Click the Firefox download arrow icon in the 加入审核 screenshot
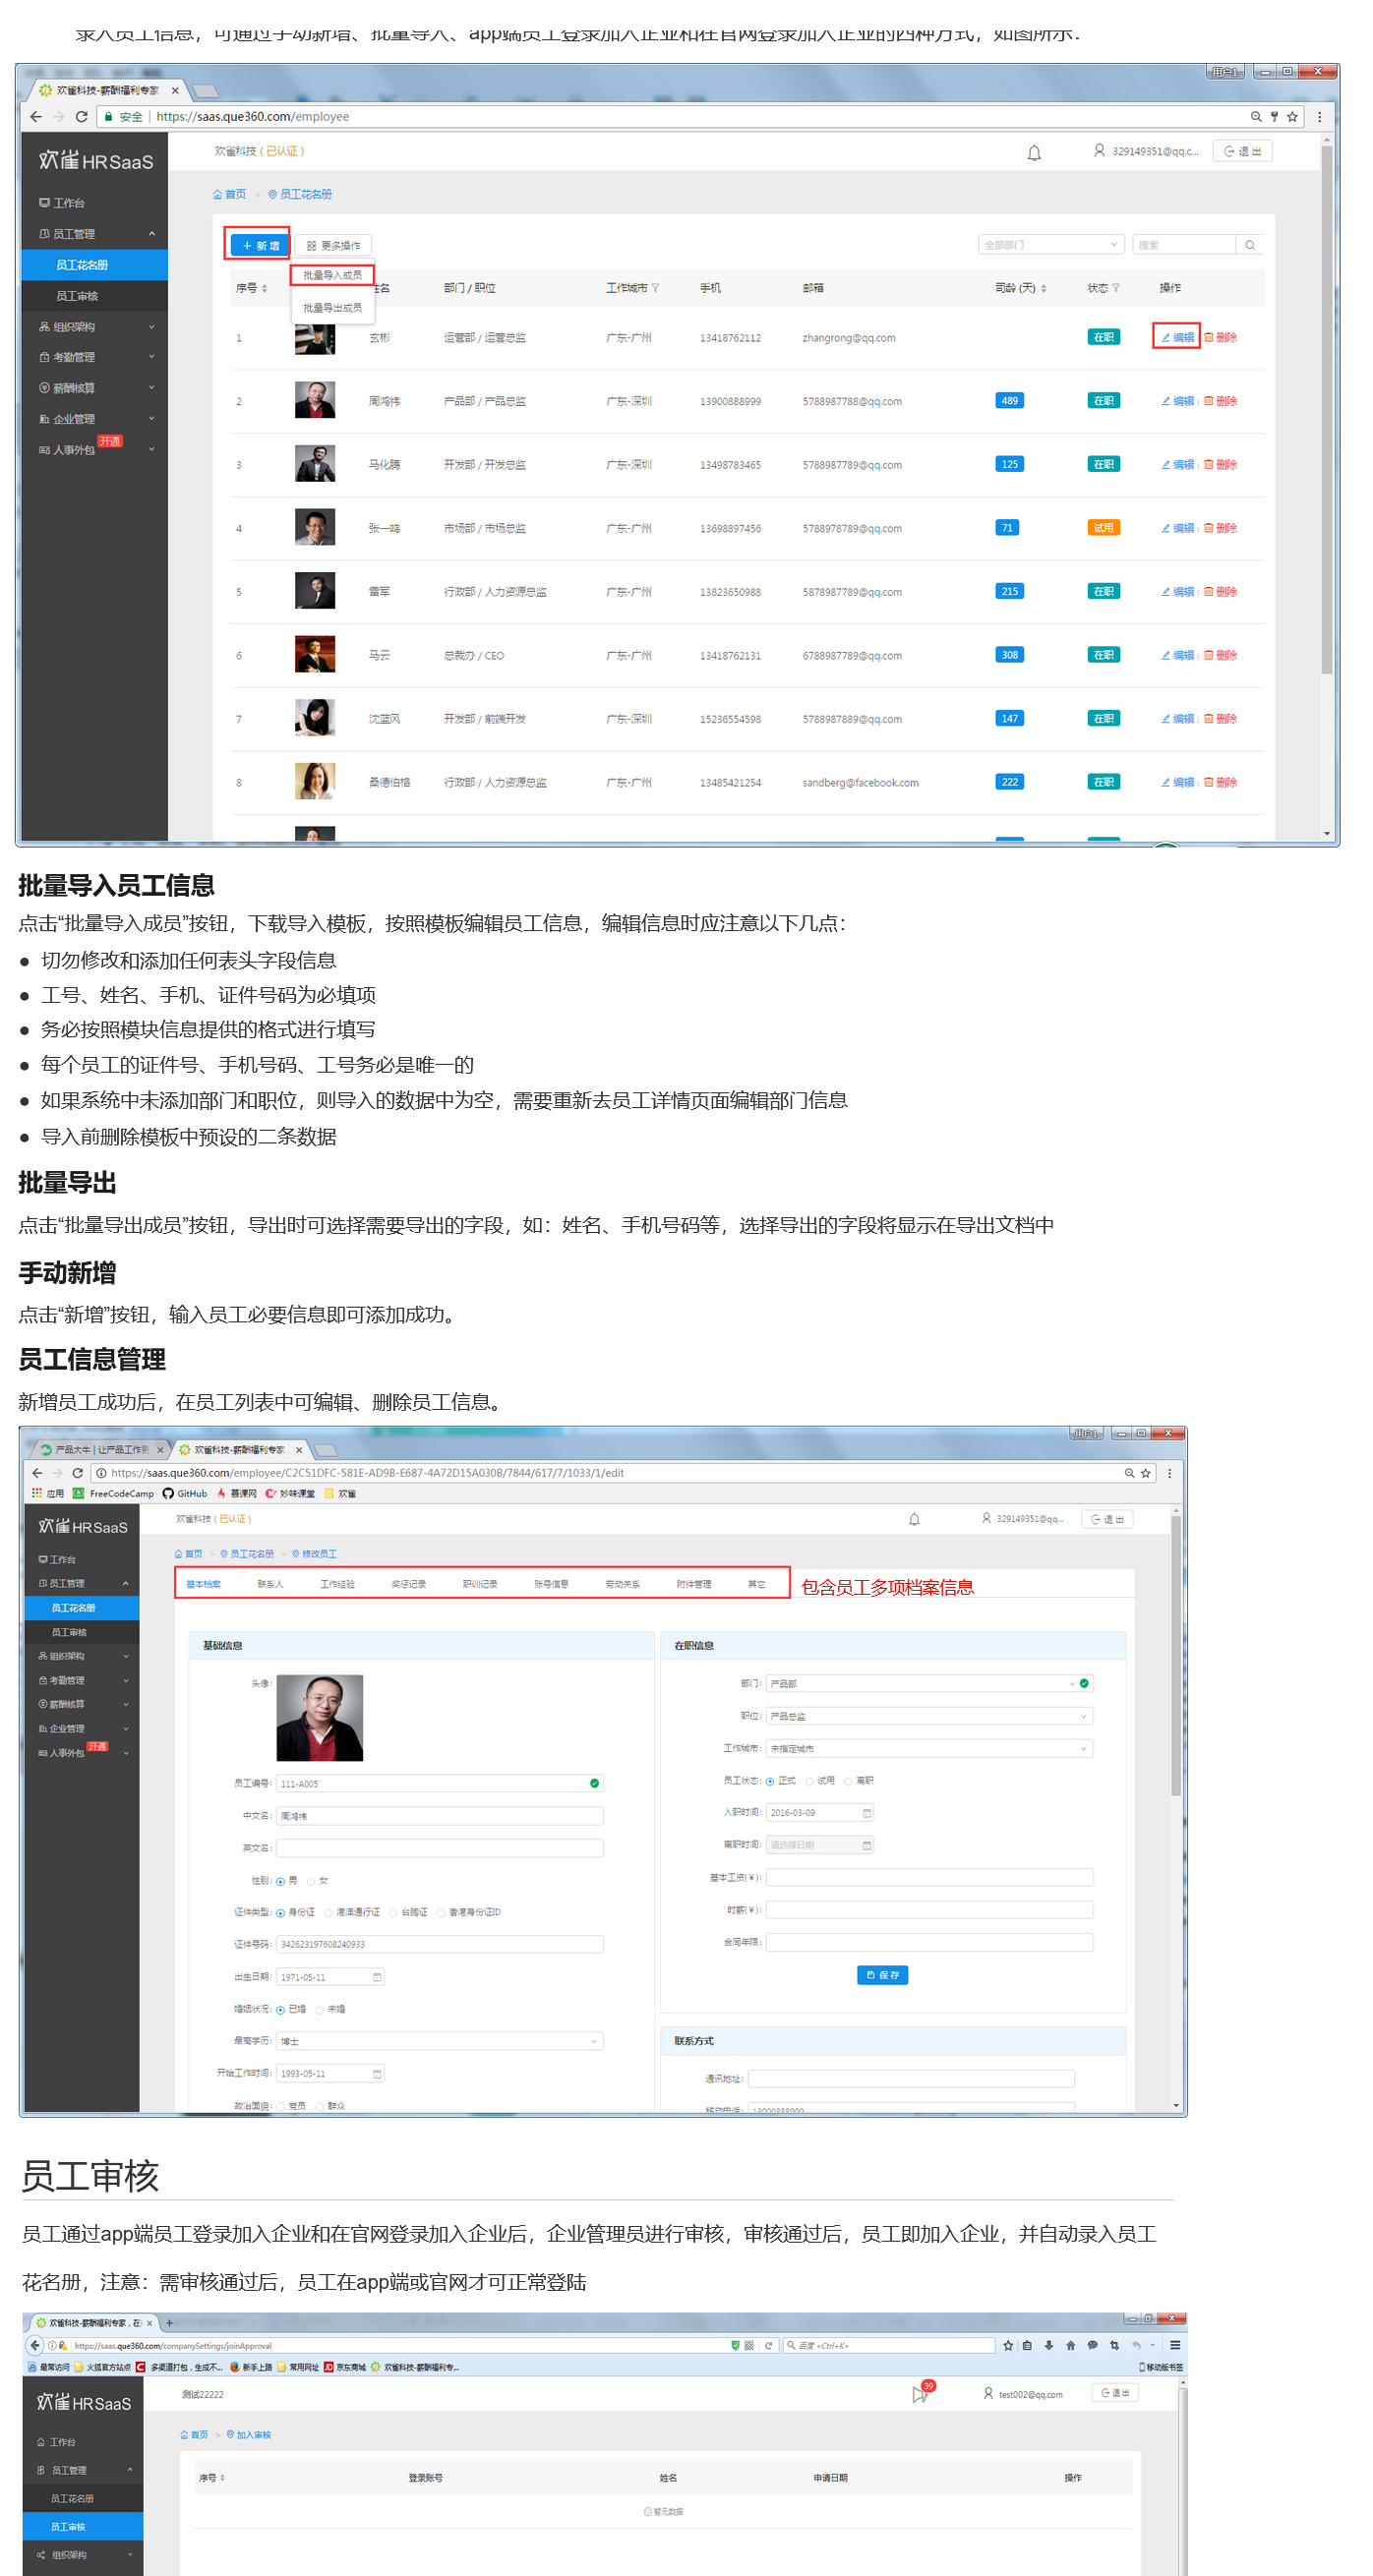Screen dimensions: 1373x2576 [x=1049, y=2345]
